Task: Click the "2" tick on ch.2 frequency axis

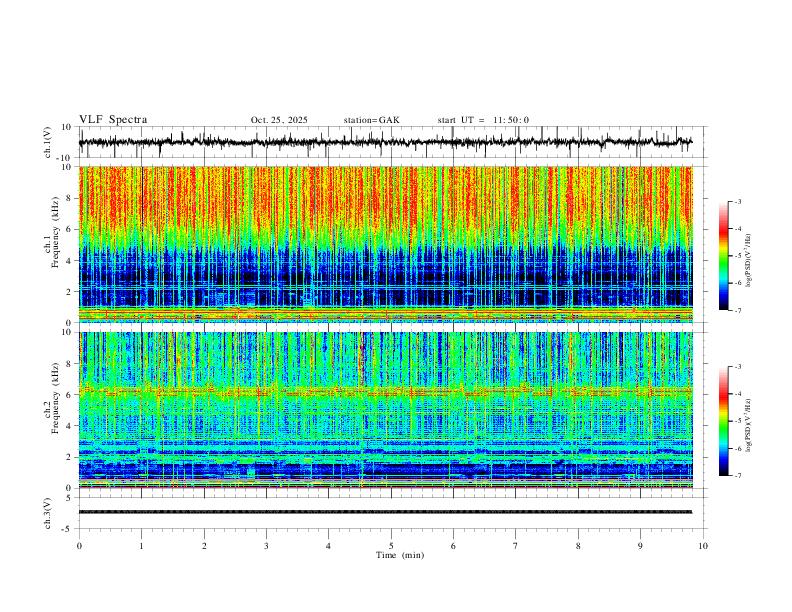Action: pyautogui.click(x=70, y=457)
